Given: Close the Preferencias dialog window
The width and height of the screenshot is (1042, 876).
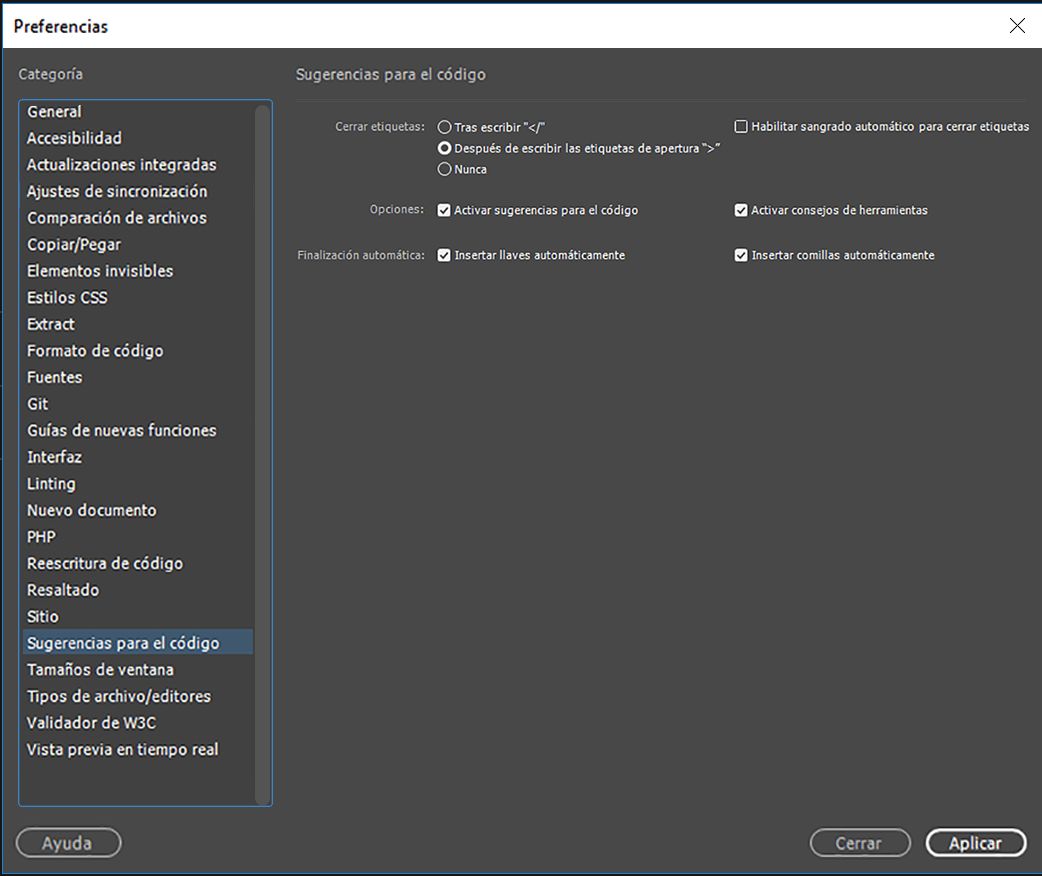Looking at the screenshot, I should click(1017, 26).
